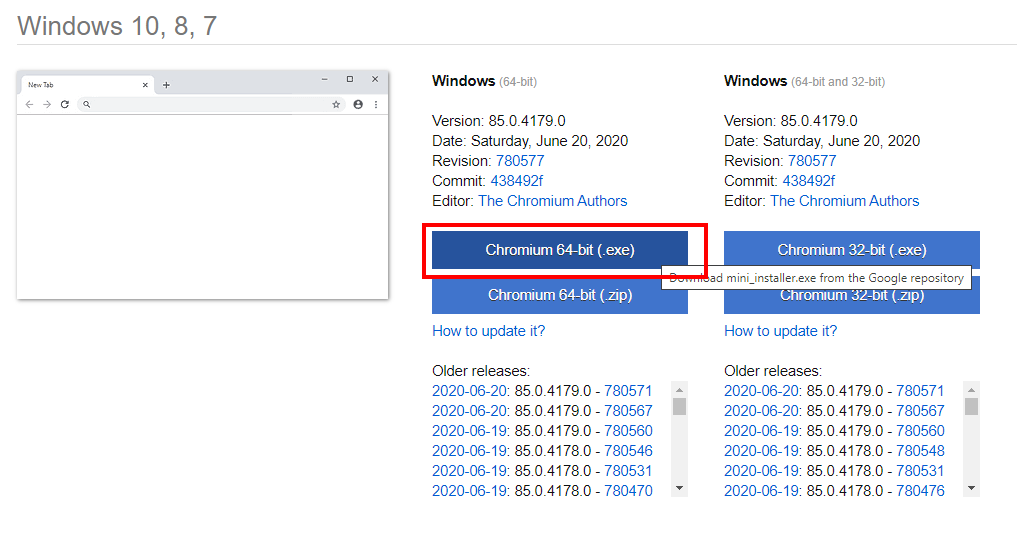
Task: Open Revision 780577 link under Windows (64-bit)
Action: click(520, 161)
